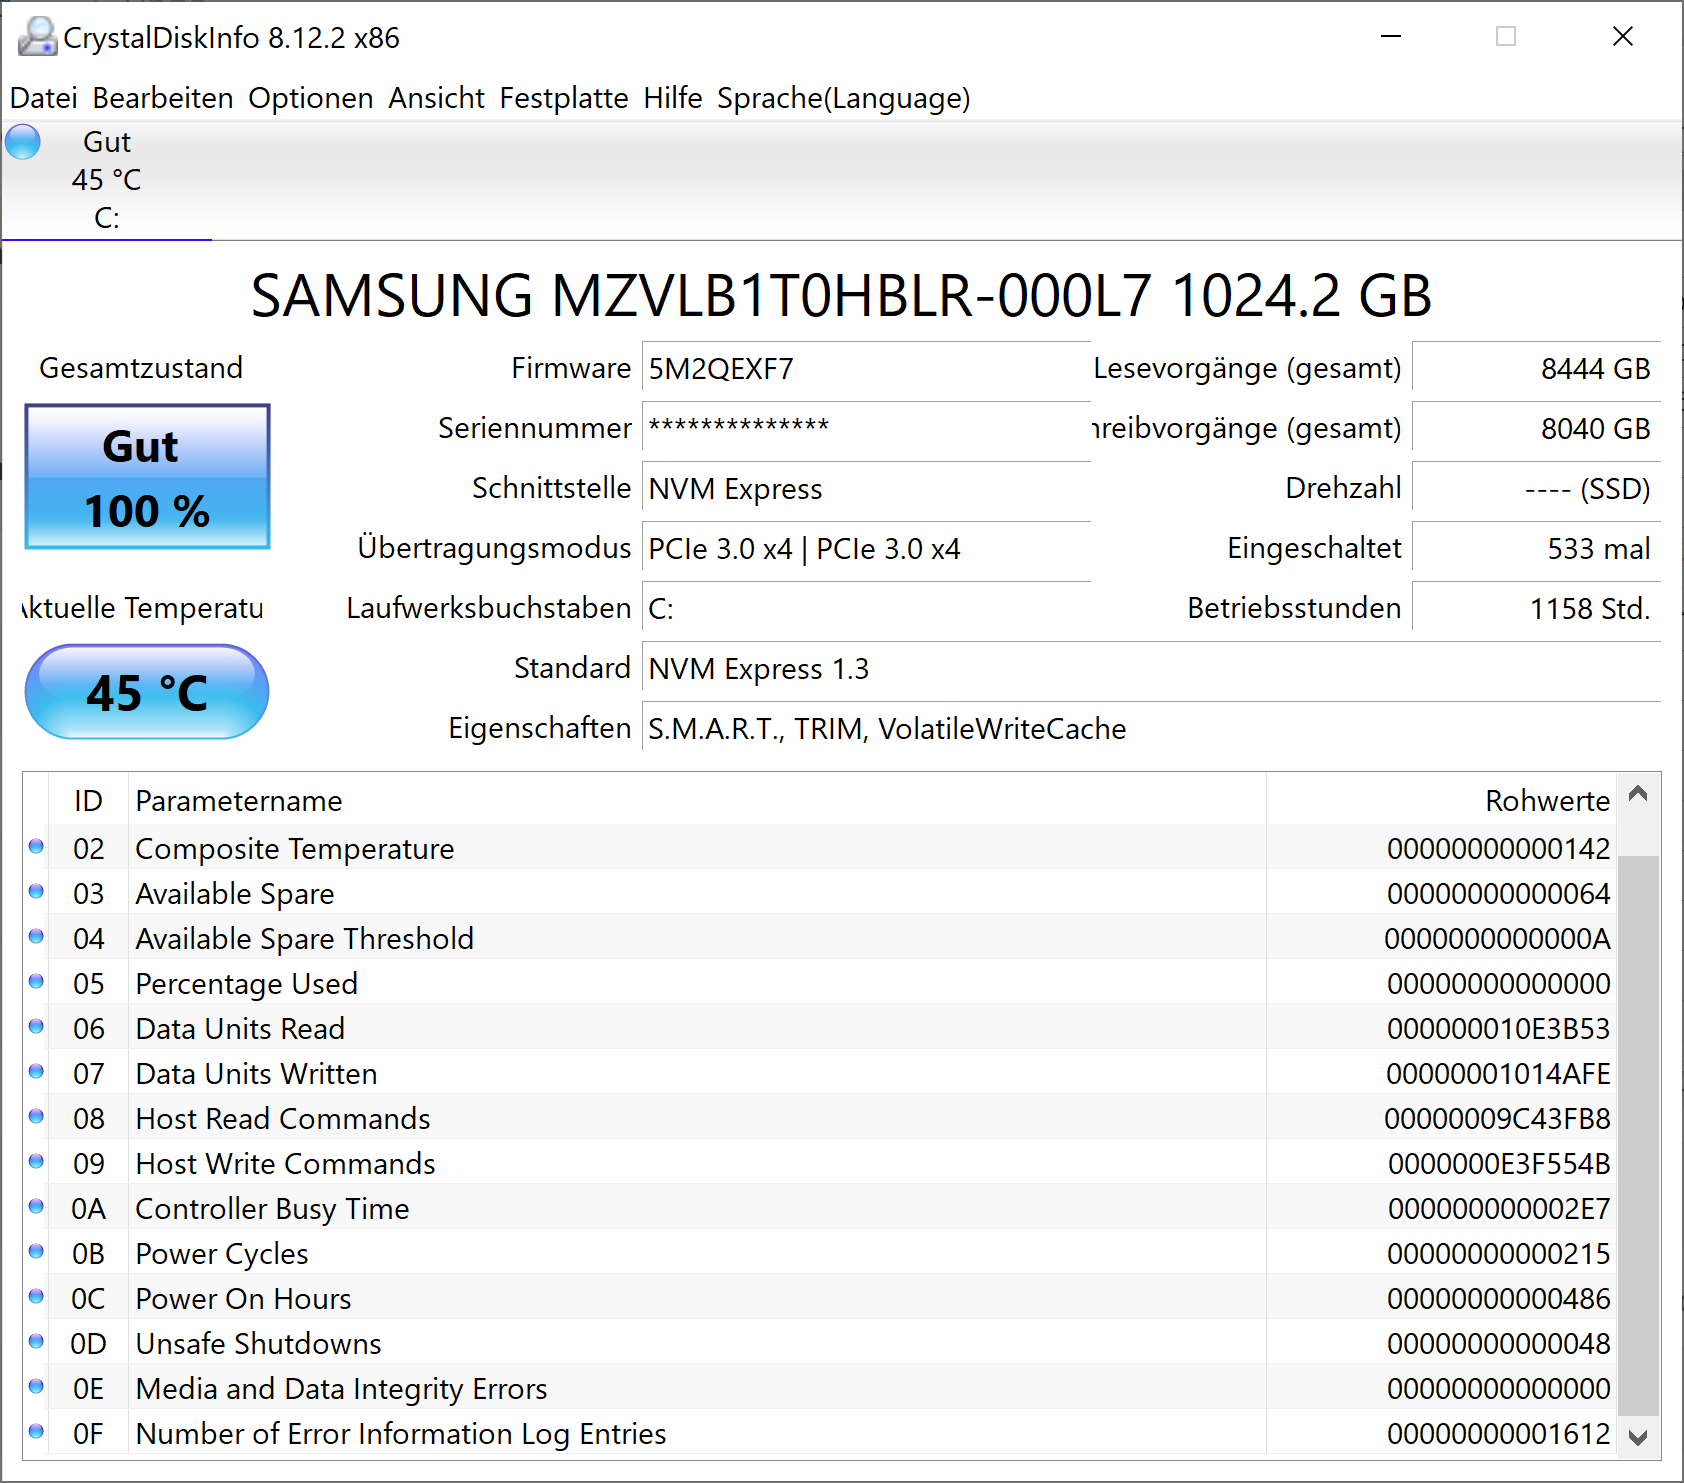This screenshot has width=1684, height=1483.
Task: Click the status dot for Composite Temperature
Action: [x=36, y=847]
